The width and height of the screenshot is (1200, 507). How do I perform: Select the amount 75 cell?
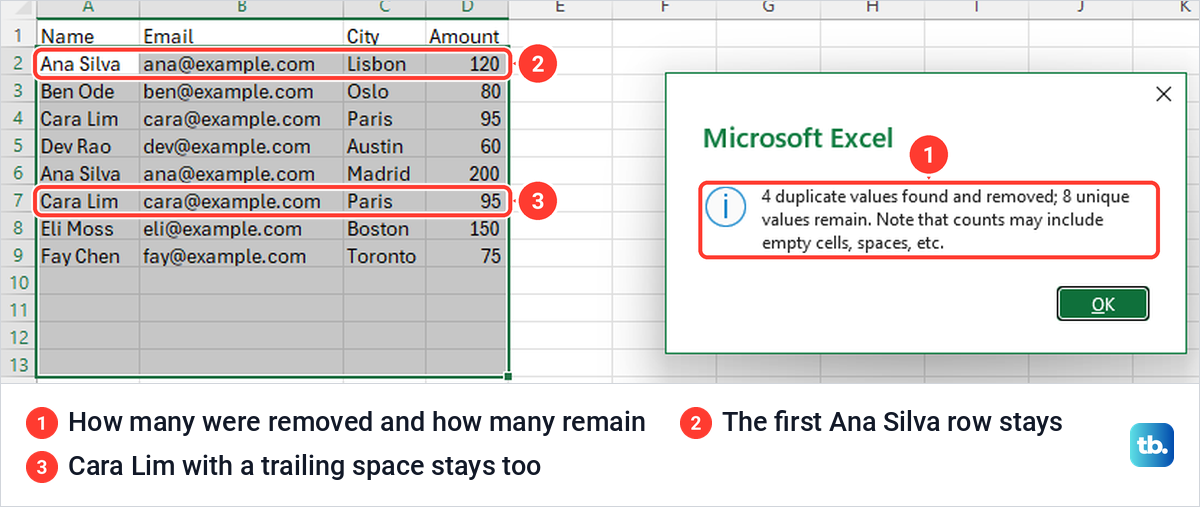click(x=467, y=256)
